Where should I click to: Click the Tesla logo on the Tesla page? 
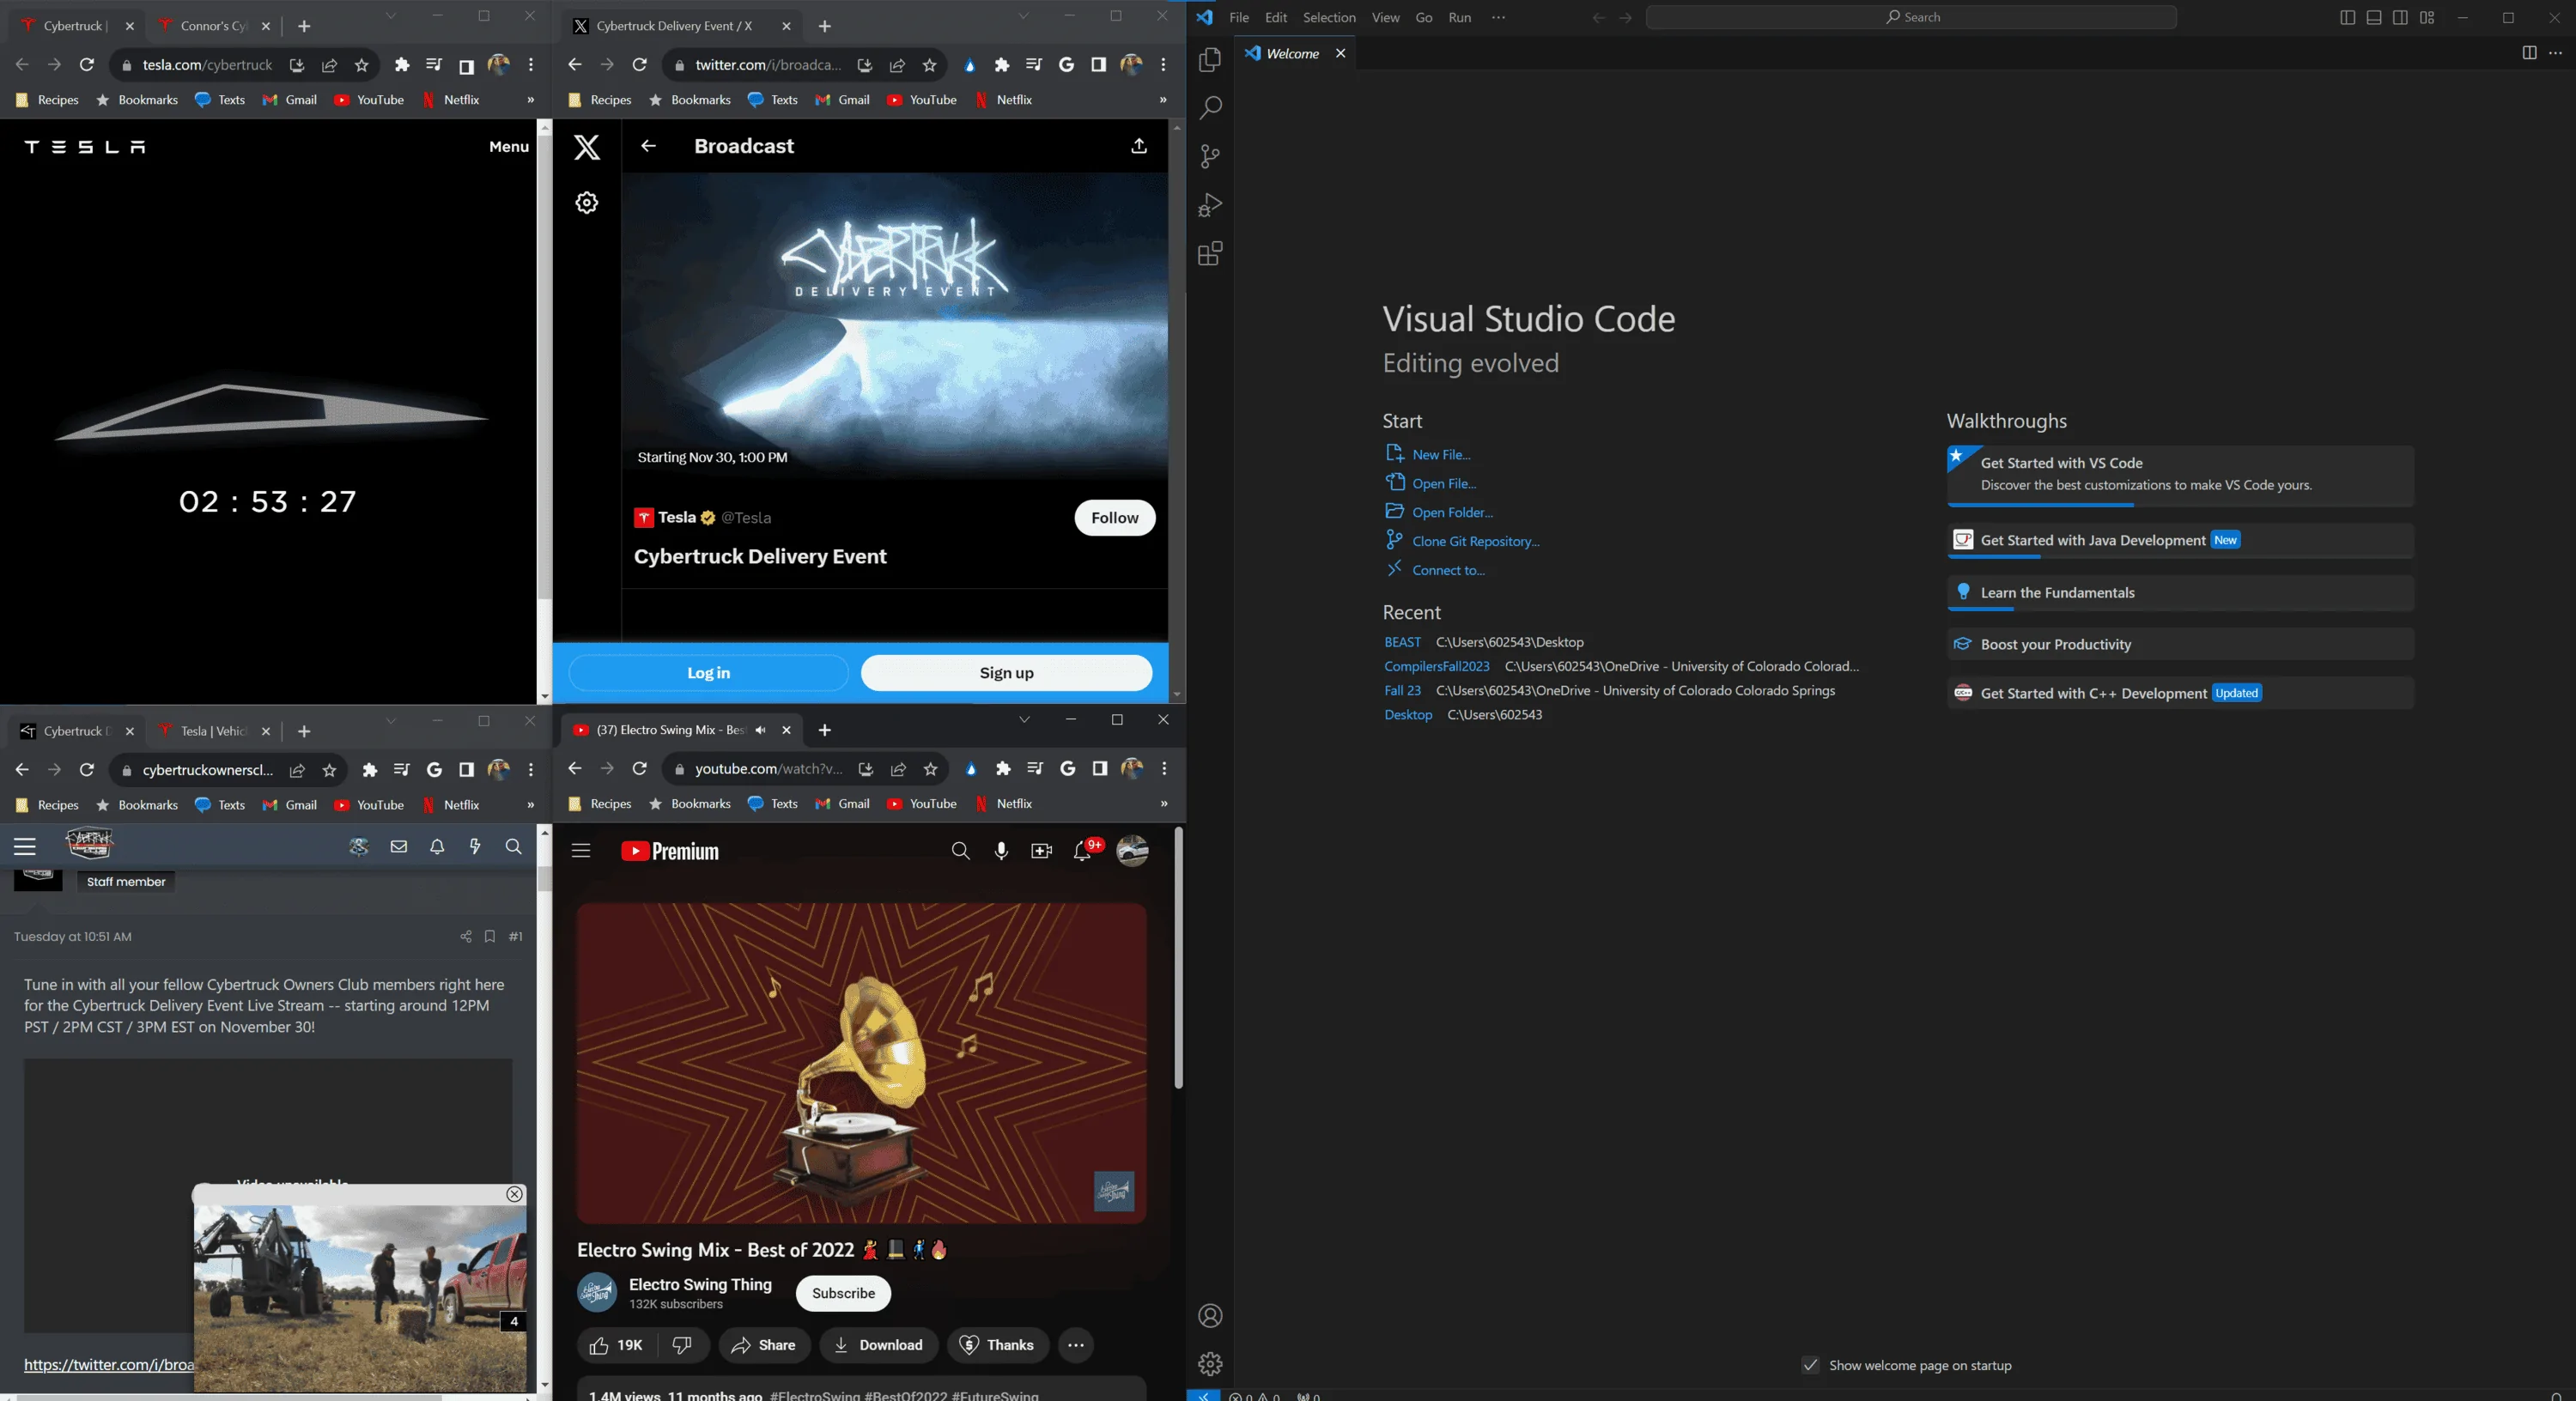(x=85, y=147)
